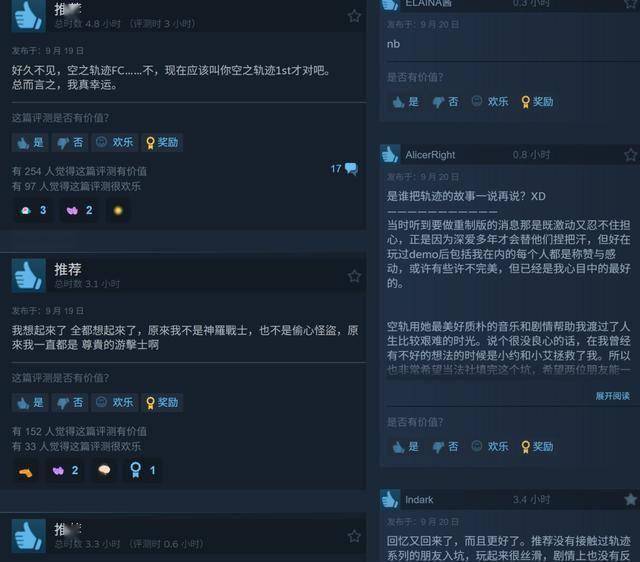Vote 是 on the 空之轨迹FC review
This screenshot has width=640, height=562.
[x=30, y=142]
